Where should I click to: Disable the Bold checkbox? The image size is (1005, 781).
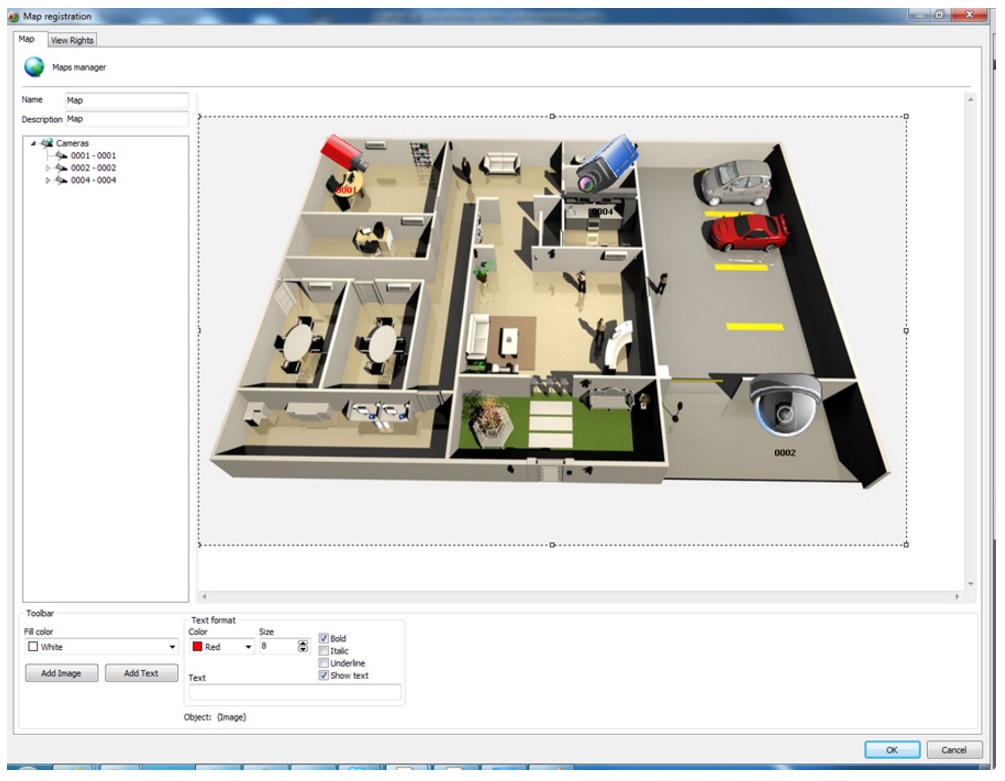pos(323,638)
